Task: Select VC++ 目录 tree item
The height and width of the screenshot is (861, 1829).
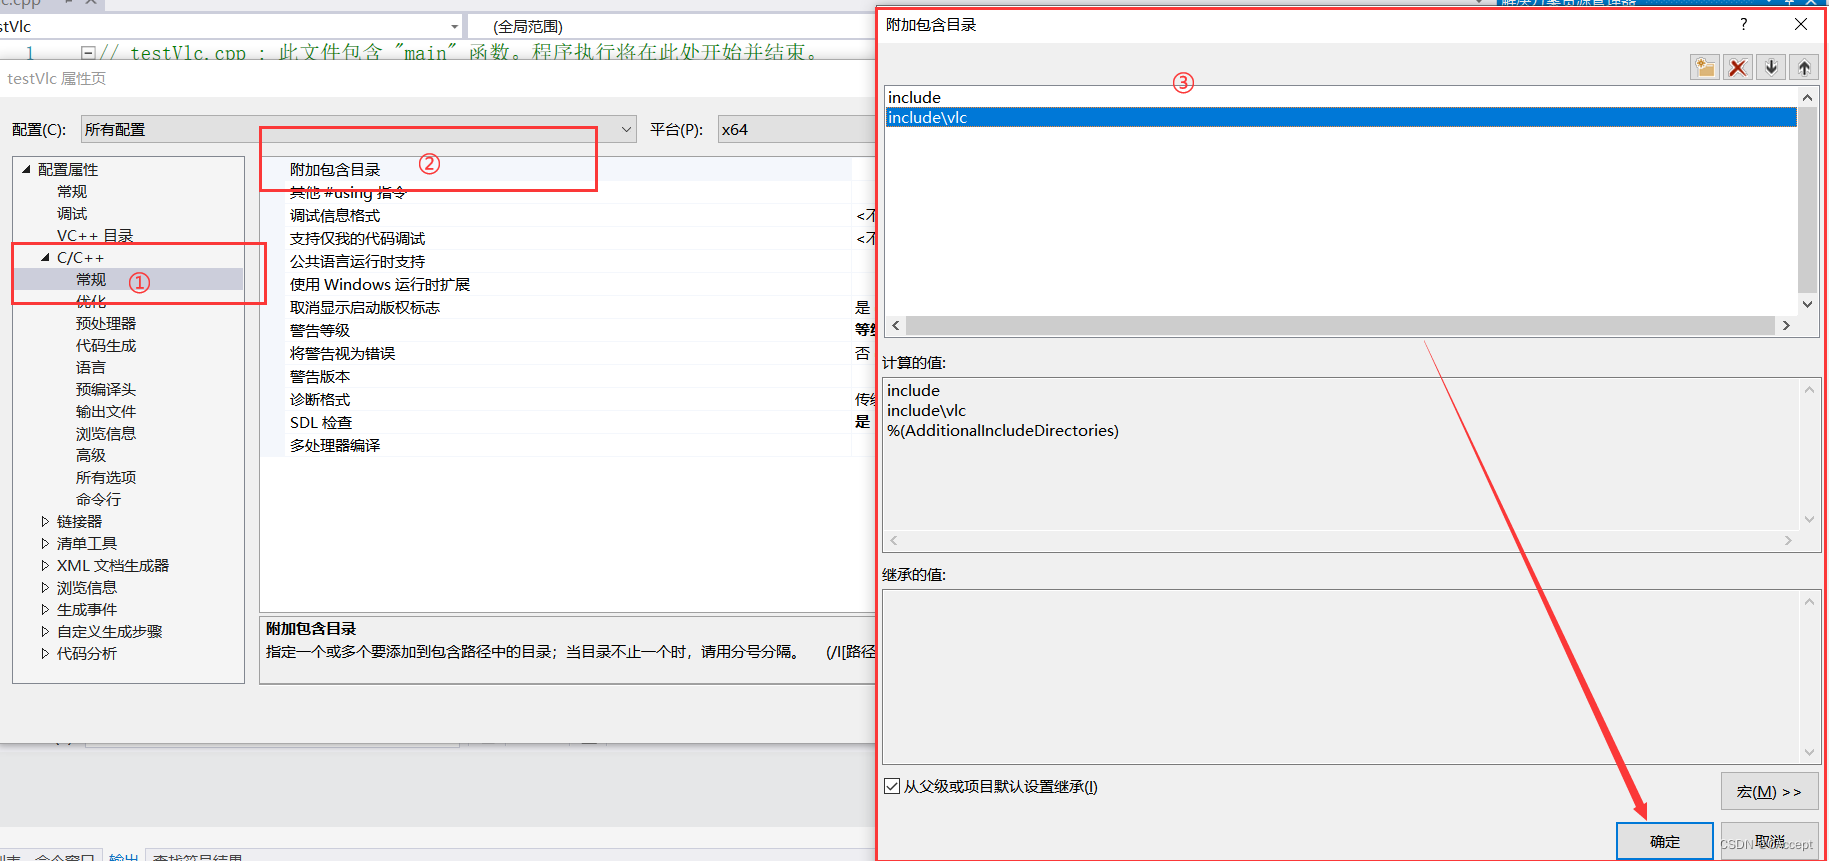Action: coord(95,235)
